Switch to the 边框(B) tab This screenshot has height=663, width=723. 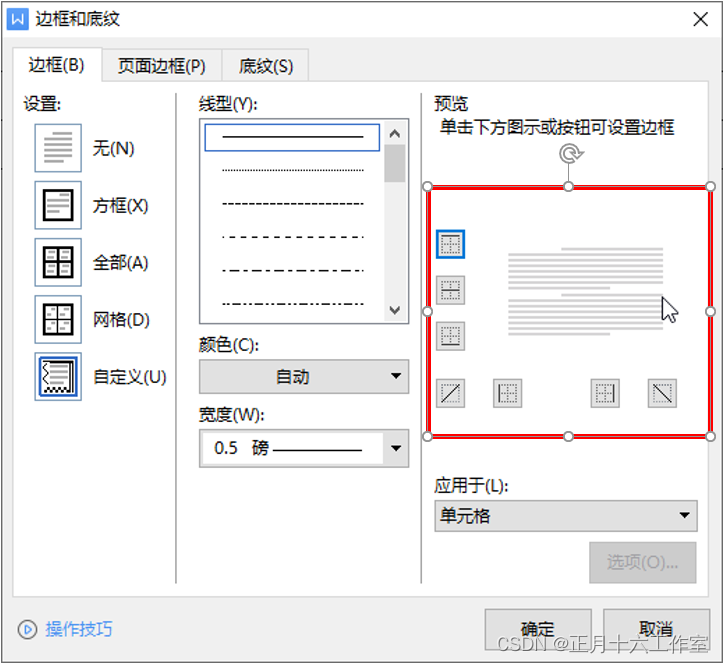(56, 65)
